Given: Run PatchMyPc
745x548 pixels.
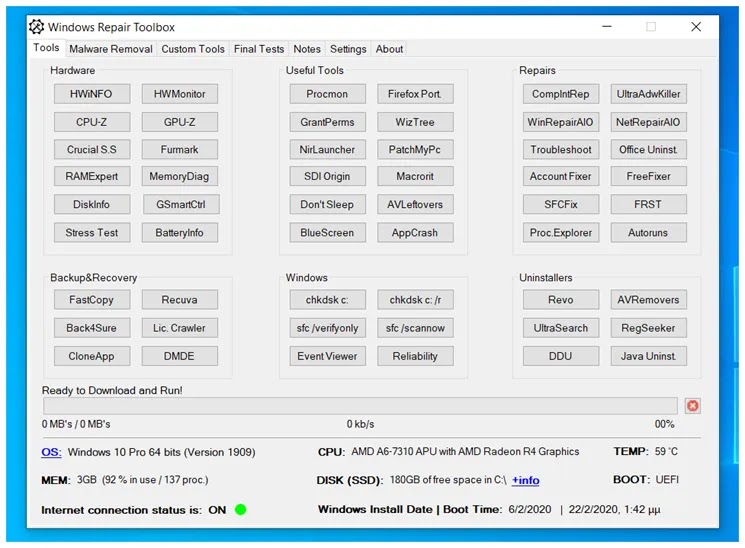Looking at the screenshot, I should pos(415,150).
